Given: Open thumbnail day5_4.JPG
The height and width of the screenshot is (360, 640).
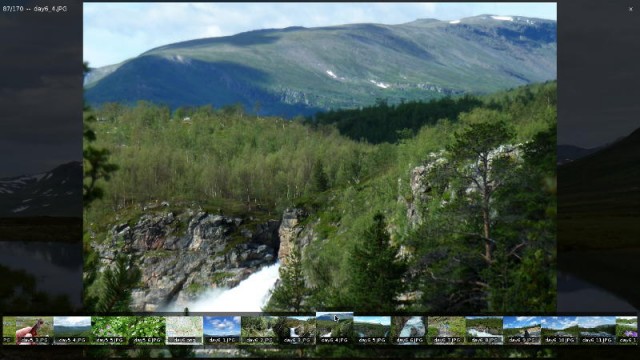Looking at the screenshot, I should click(72, 331).
